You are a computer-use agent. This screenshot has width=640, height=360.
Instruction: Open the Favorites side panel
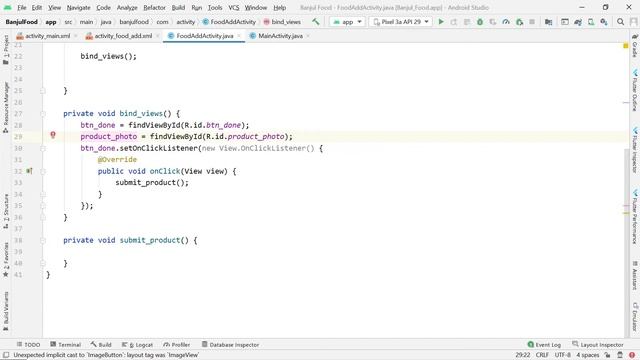tap(6, 260)
